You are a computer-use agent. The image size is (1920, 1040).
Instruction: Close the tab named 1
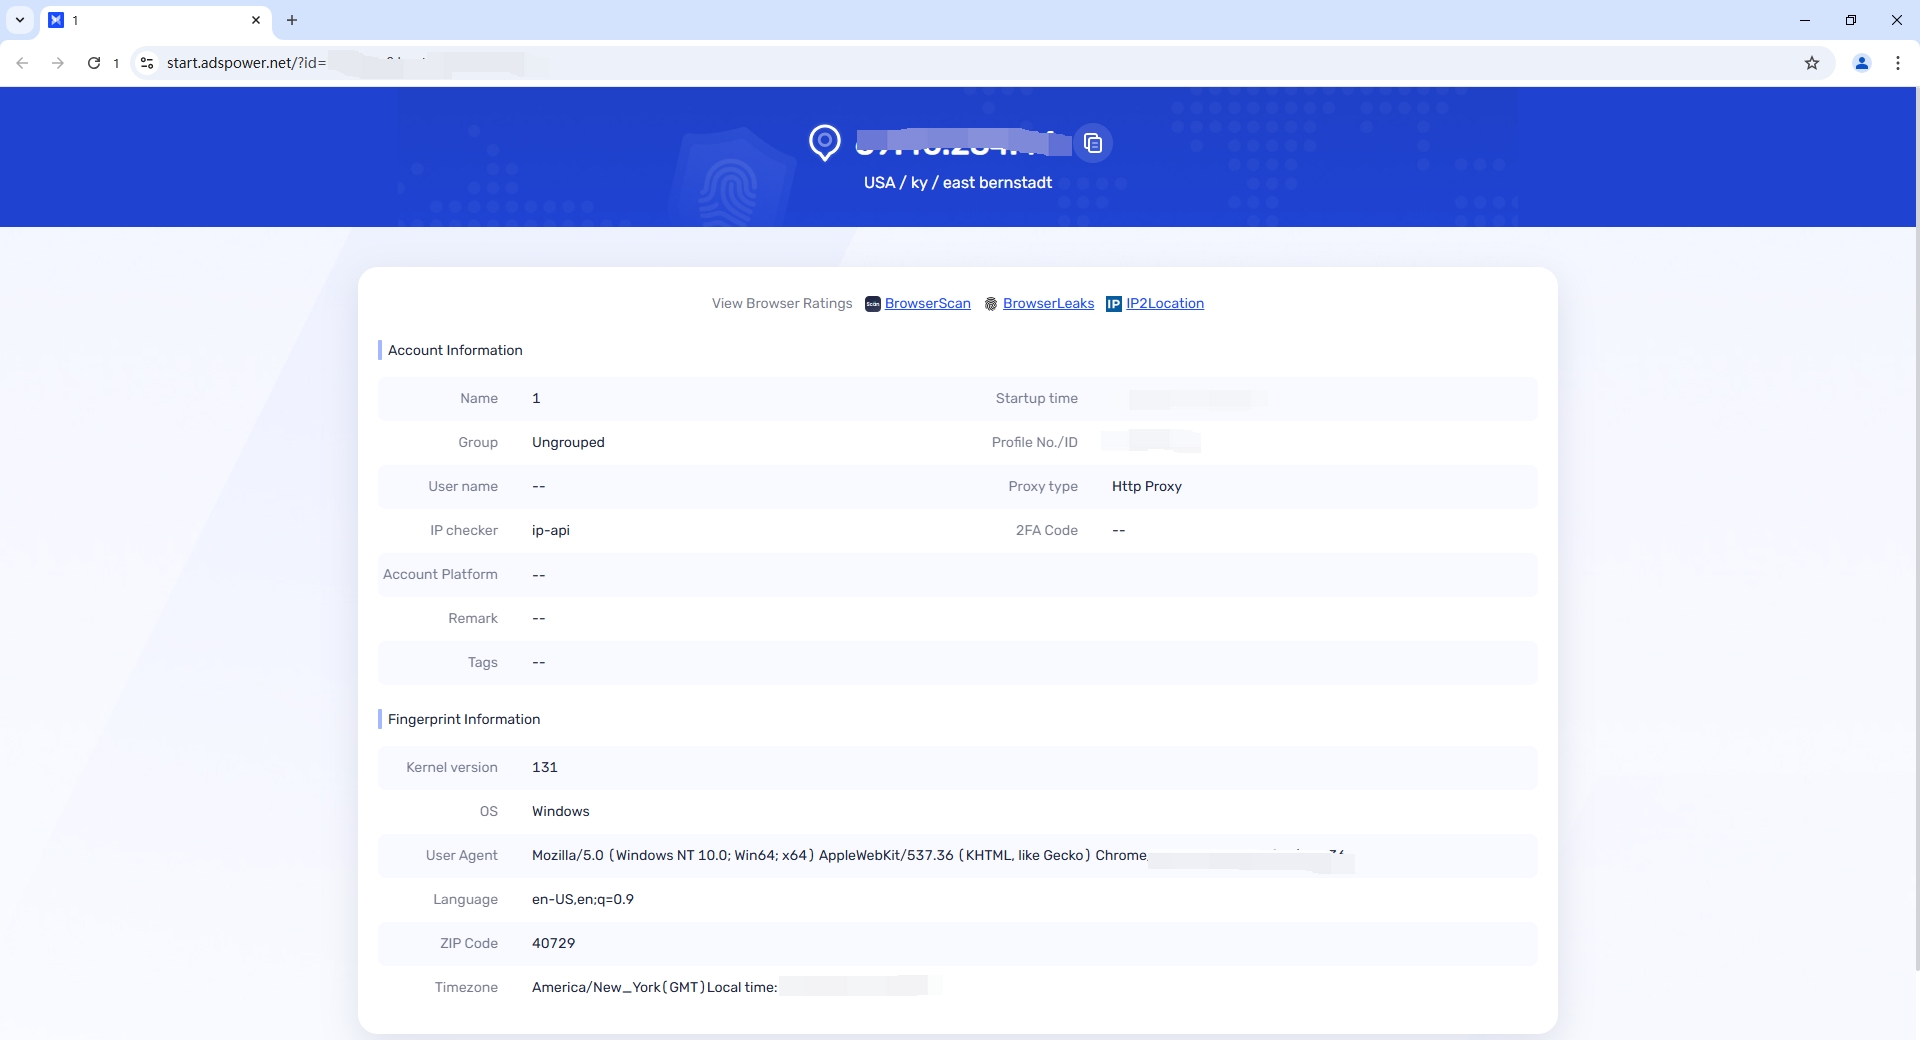(x=256, y=20)
